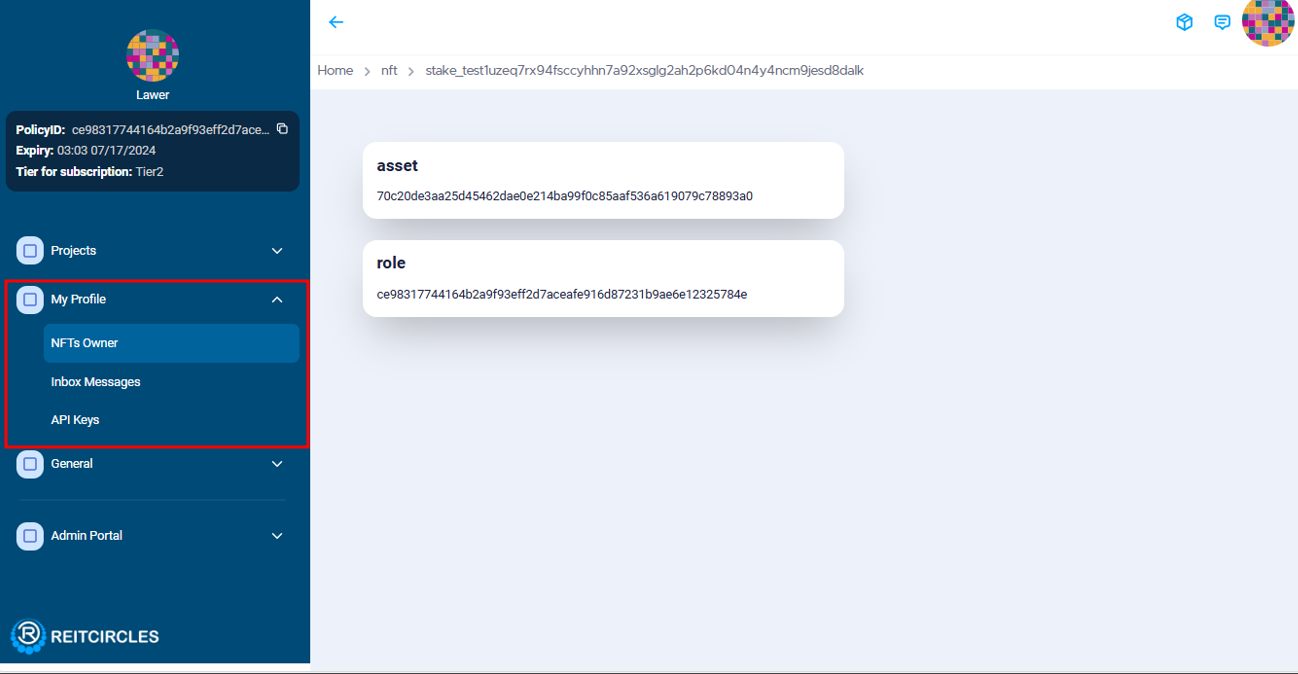Click the REITCIRCLES logo
1298x674 pixels.
85,636
